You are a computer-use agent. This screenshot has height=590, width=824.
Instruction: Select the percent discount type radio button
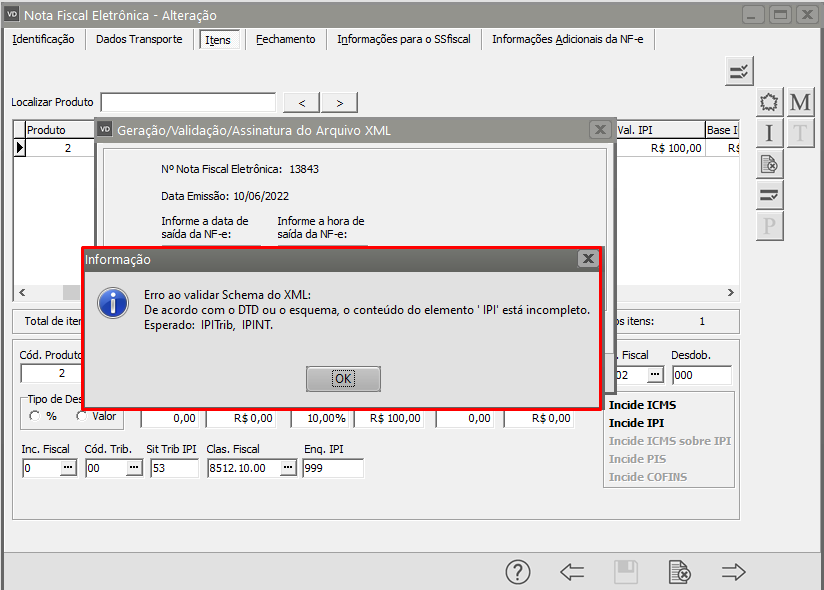pos(36,416)
